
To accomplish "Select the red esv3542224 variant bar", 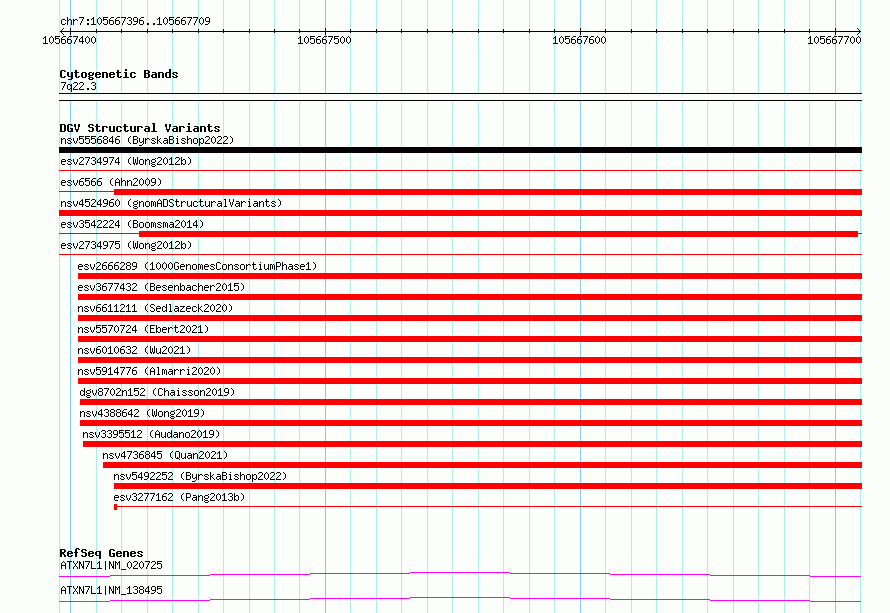I will pos(498,234).
